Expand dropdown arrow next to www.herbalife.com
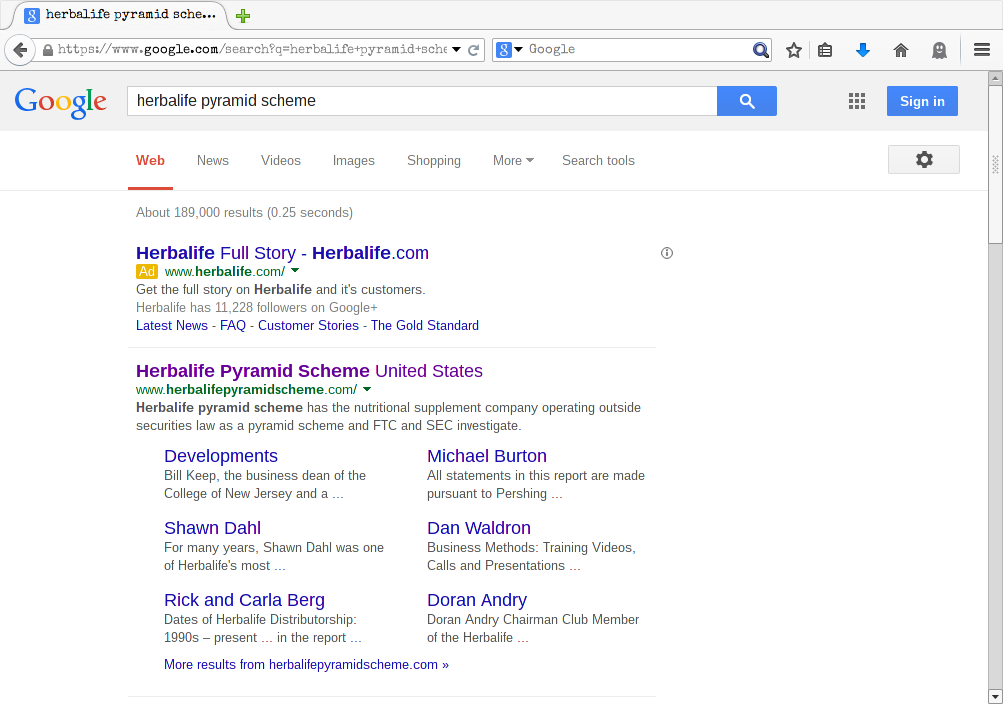 click(x=295, y=270)
